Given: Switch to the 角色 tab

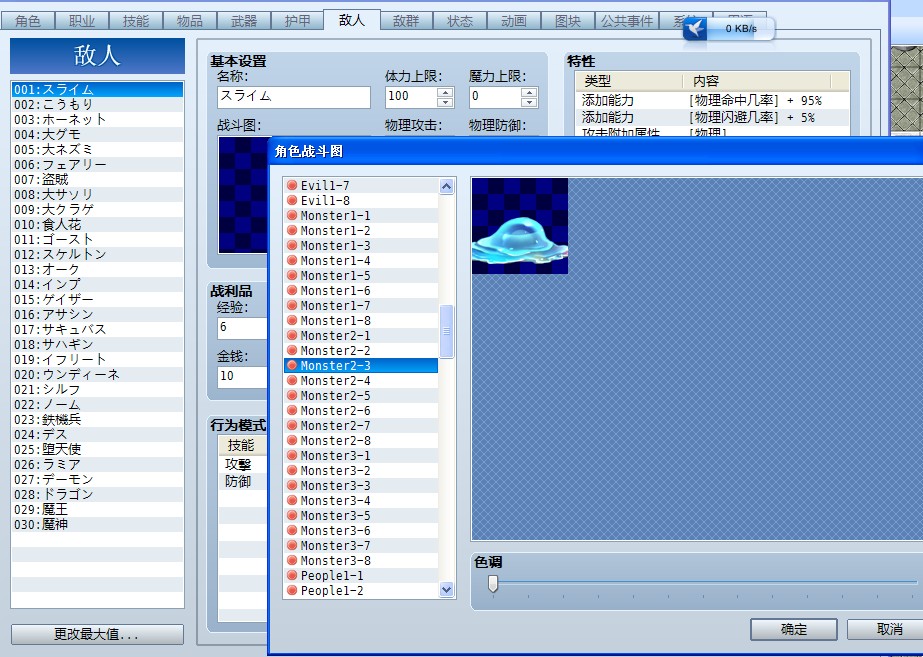Looking at the screenshot, I should (28, 21).
